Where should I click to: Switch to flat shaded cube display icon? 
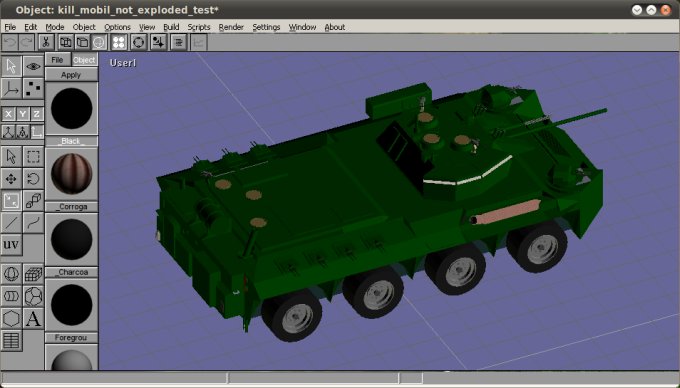tap(82, 42)
